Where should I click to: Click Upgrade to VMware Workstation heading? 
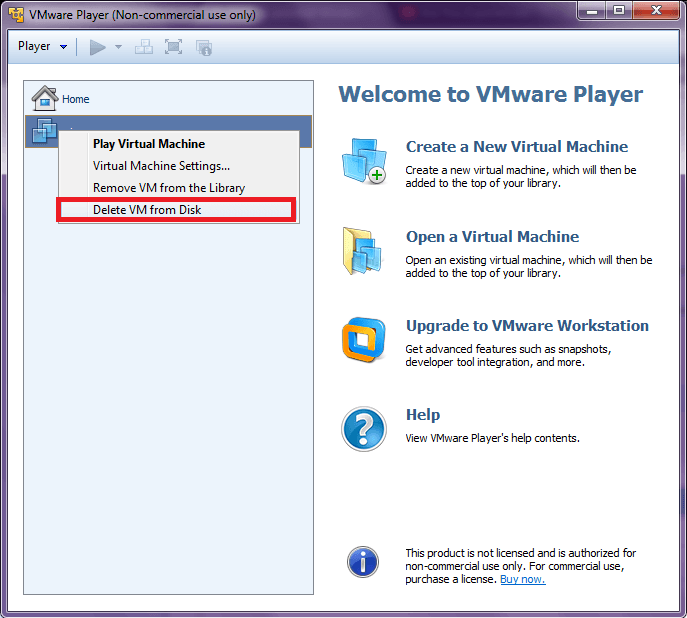(x=527, y=326)
